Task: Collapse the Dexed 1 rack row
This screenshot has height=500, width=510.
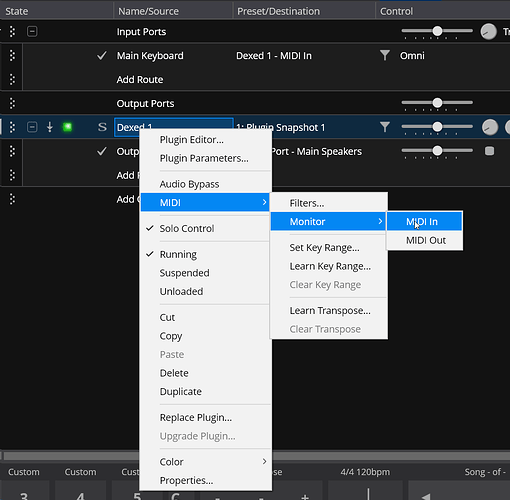Action: pyautogui.click(x=32, y=127)
